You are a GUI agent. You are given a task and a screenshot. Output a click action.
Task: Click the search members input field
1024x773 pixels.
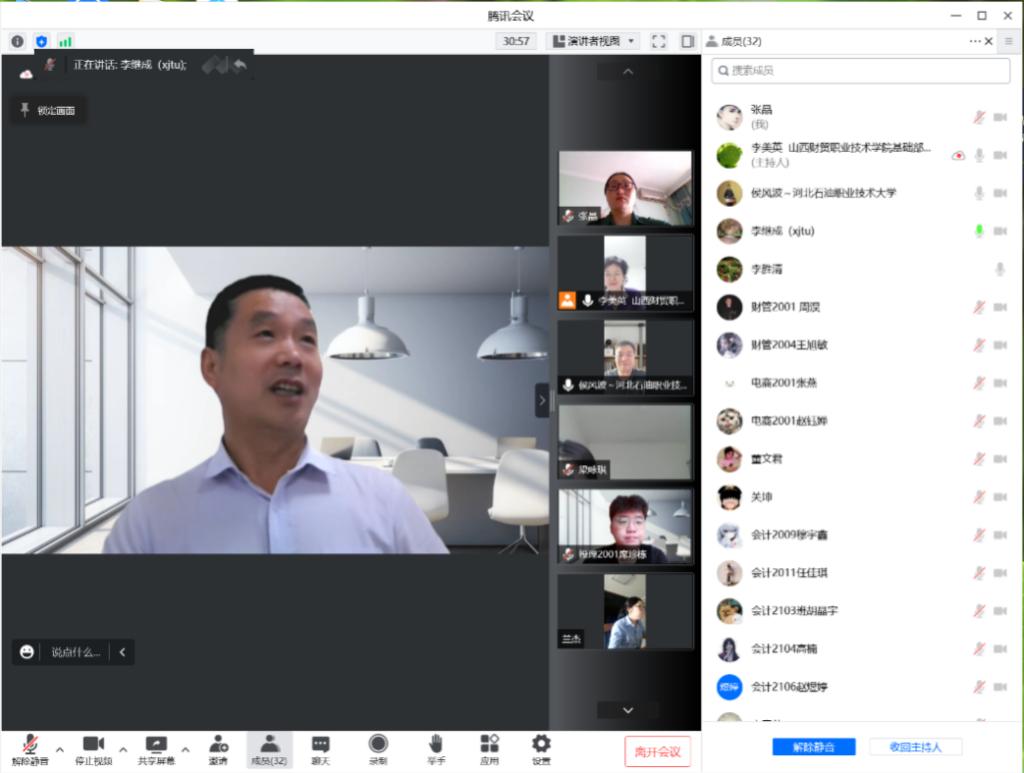coord(860,71)
